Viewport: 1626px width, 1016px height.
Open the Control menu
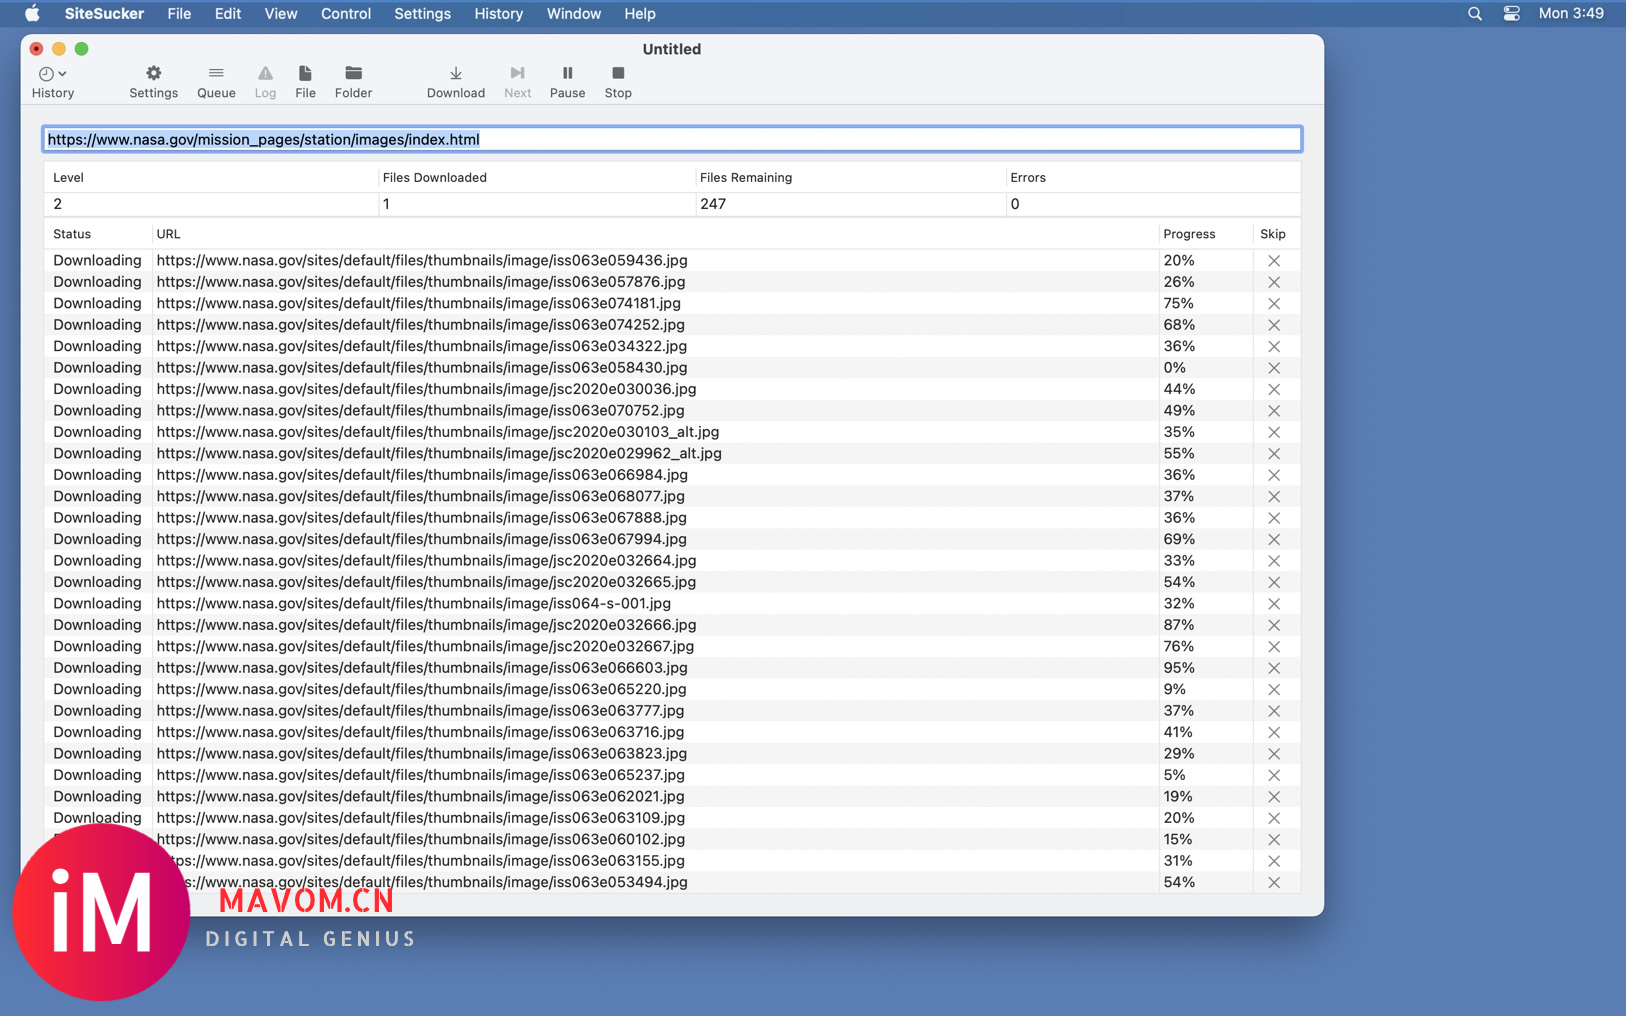coord(345,14)
